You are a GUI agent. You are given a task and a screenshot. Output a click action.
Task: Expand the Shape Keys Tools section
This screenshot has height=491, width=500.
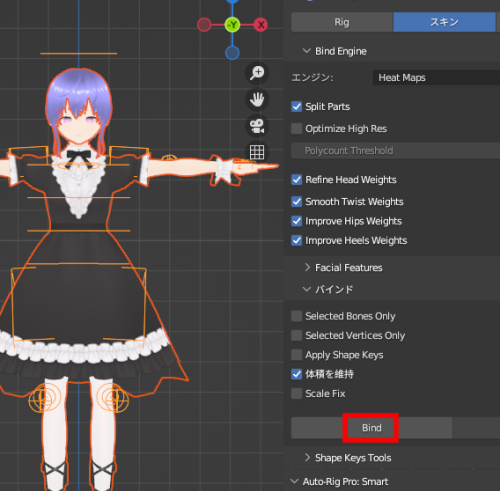pyautogui.click(x=348, y=458)
